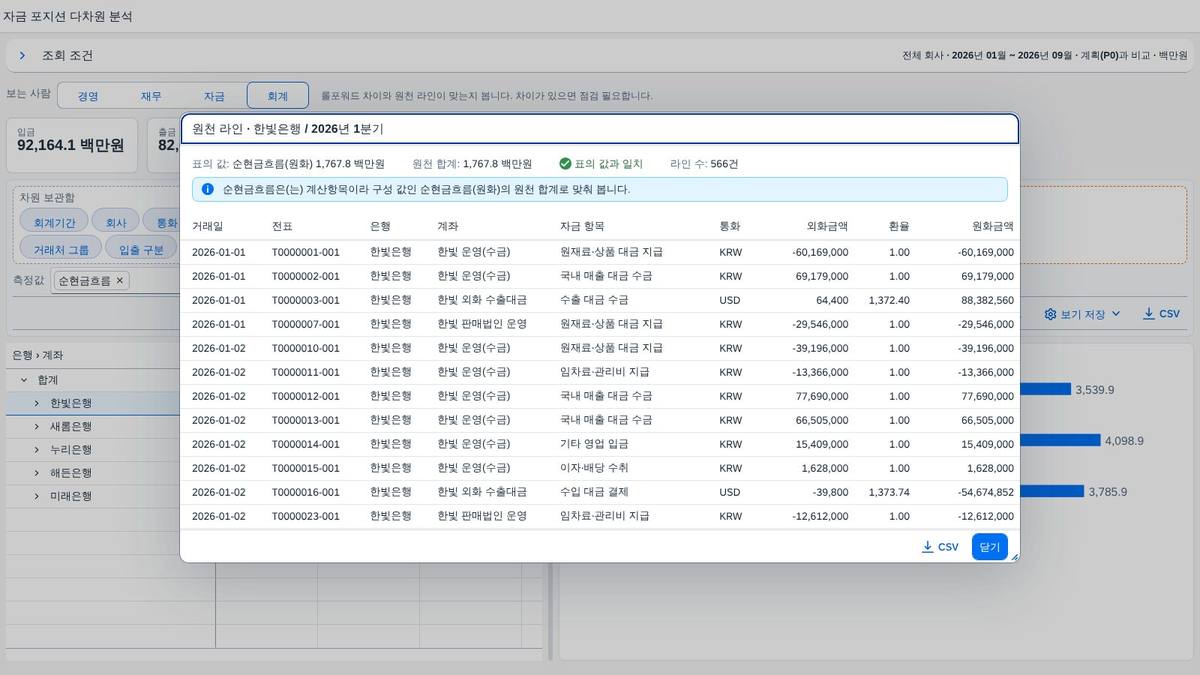Click the CSV export button behind the dialog
Image resolution: width=1200 pixels, height=675 pixels.
coord(1161,314)
